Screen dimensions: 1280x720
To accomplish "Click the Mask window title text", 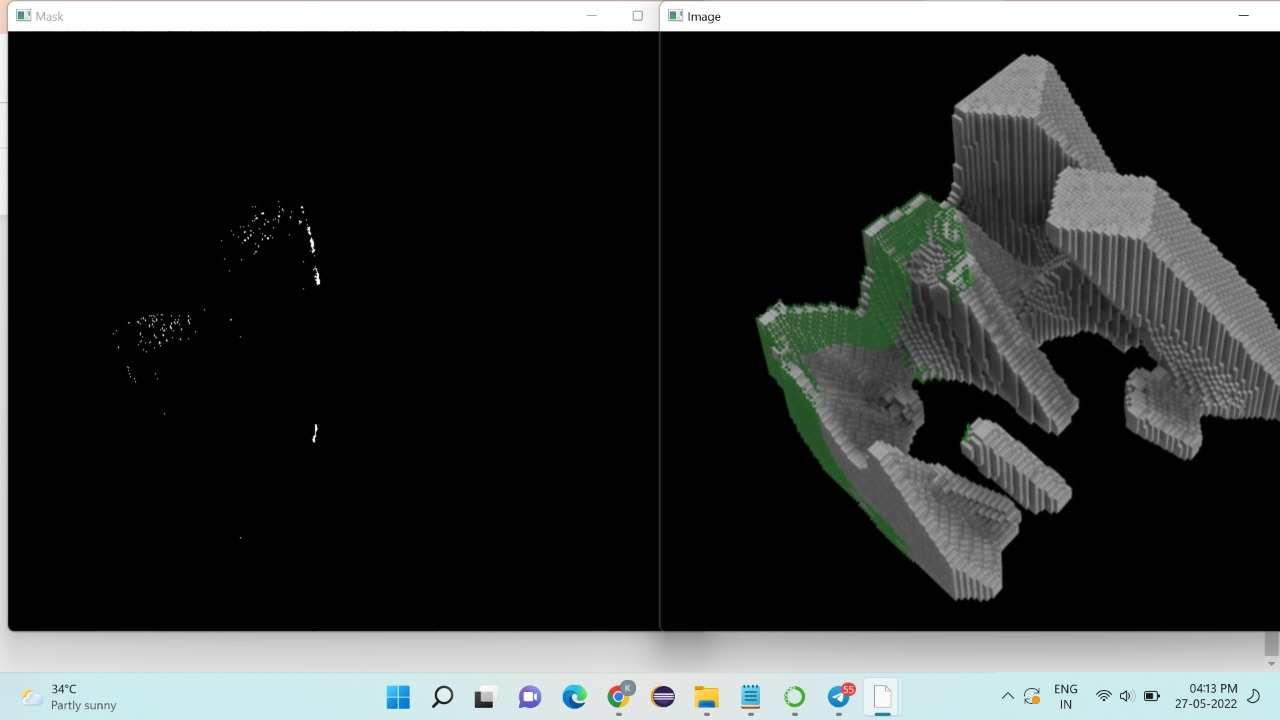I will point(49,16).
